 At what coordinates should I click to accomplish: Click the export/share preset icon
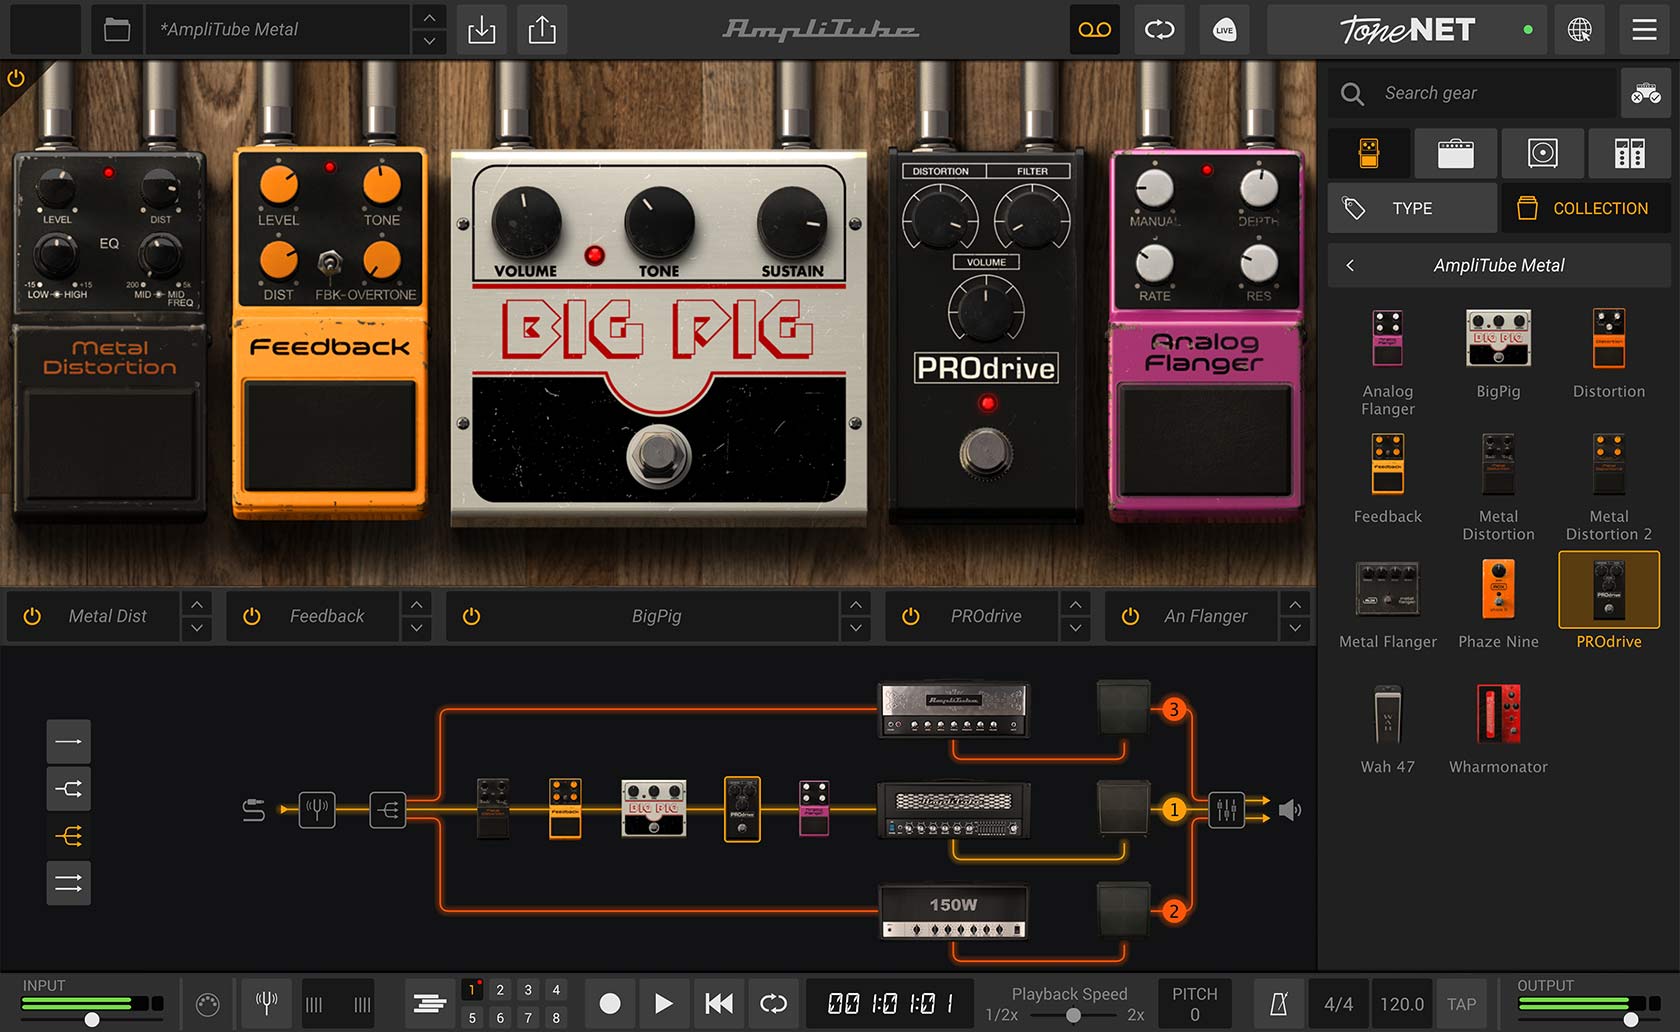[542, 30]
